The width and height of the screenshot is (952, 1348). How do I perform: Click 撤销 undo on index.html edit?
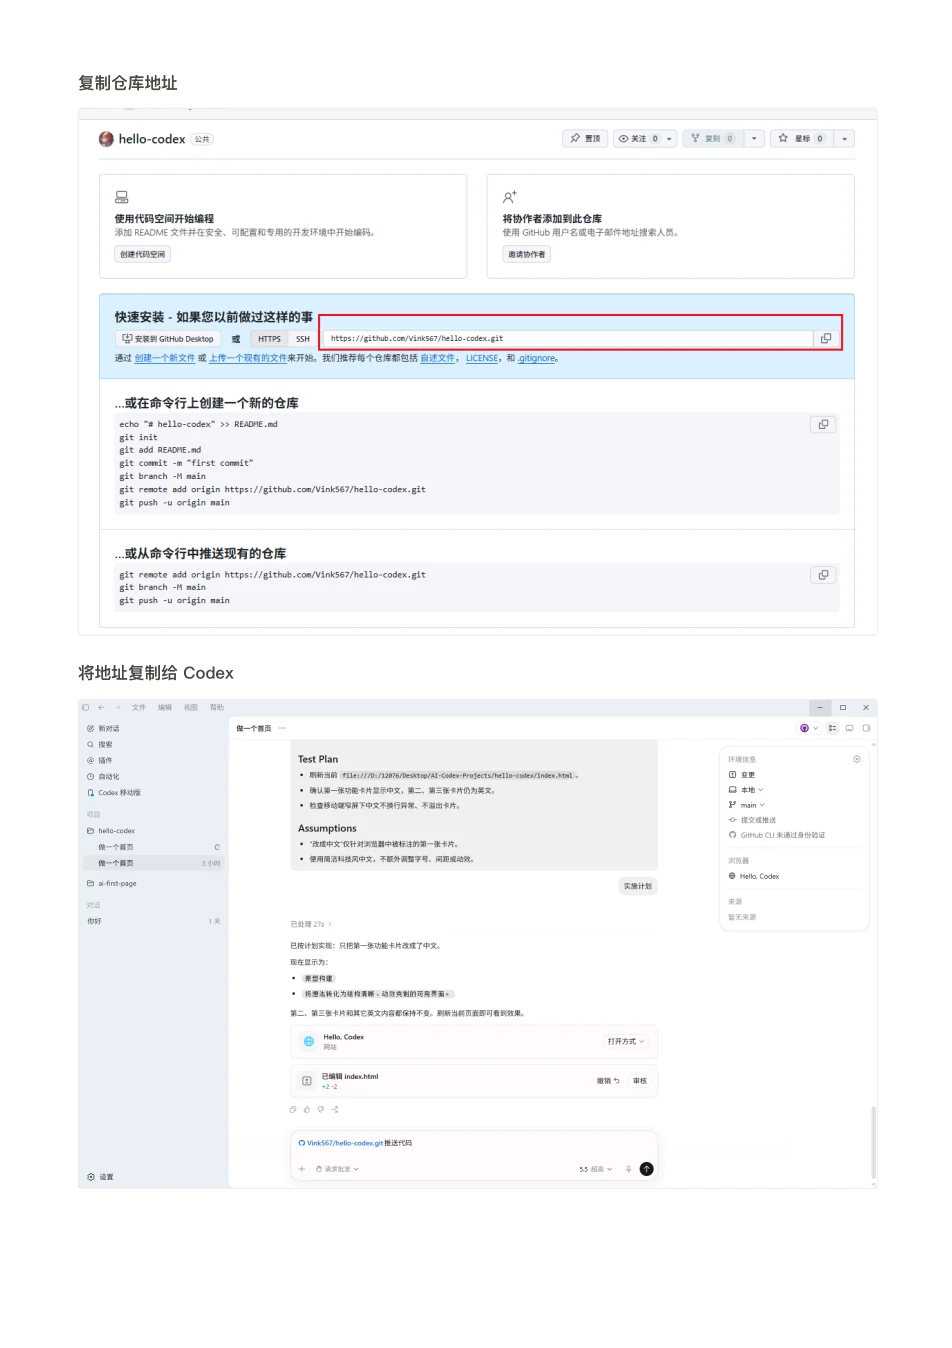pyautogui.click(x=608, y=1080)
